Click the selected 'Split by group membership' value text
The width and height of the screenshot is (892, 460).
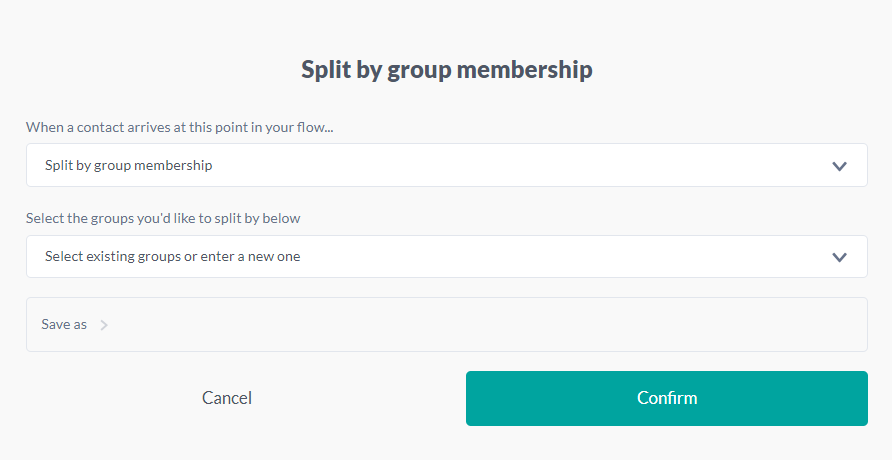128,165
